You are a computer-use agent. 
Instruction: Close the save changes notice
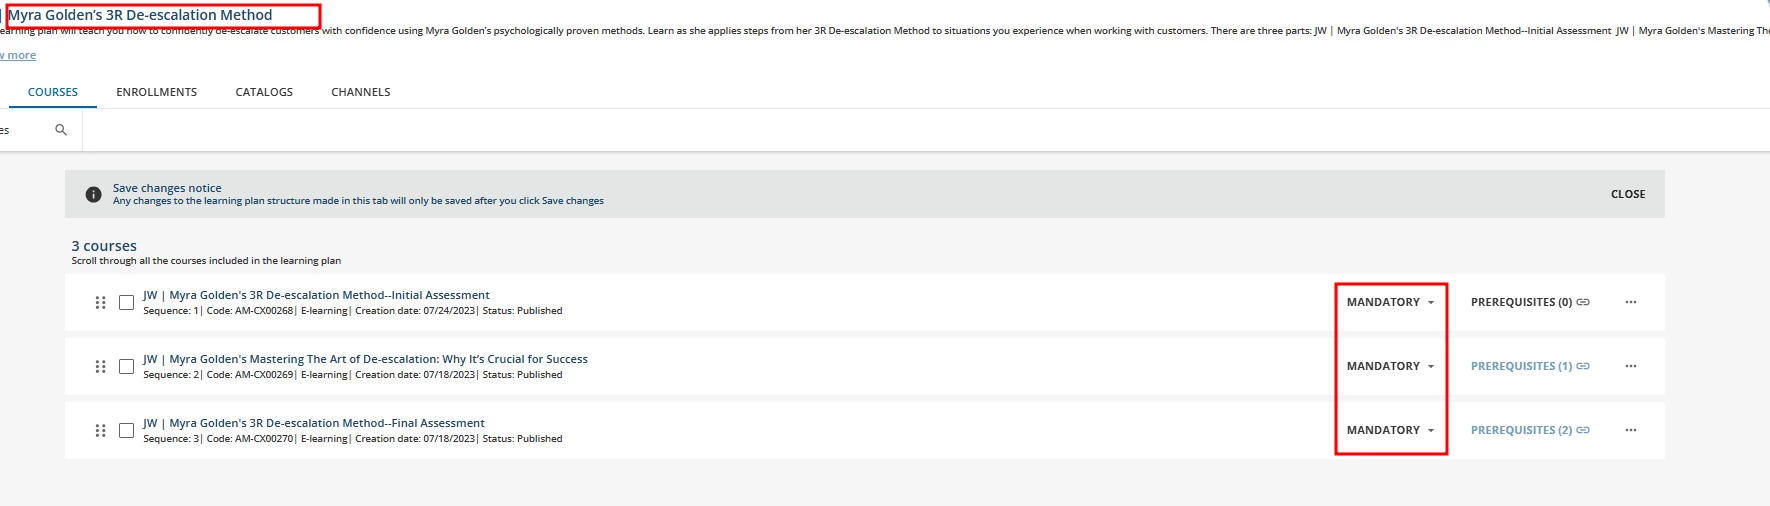1627,194
